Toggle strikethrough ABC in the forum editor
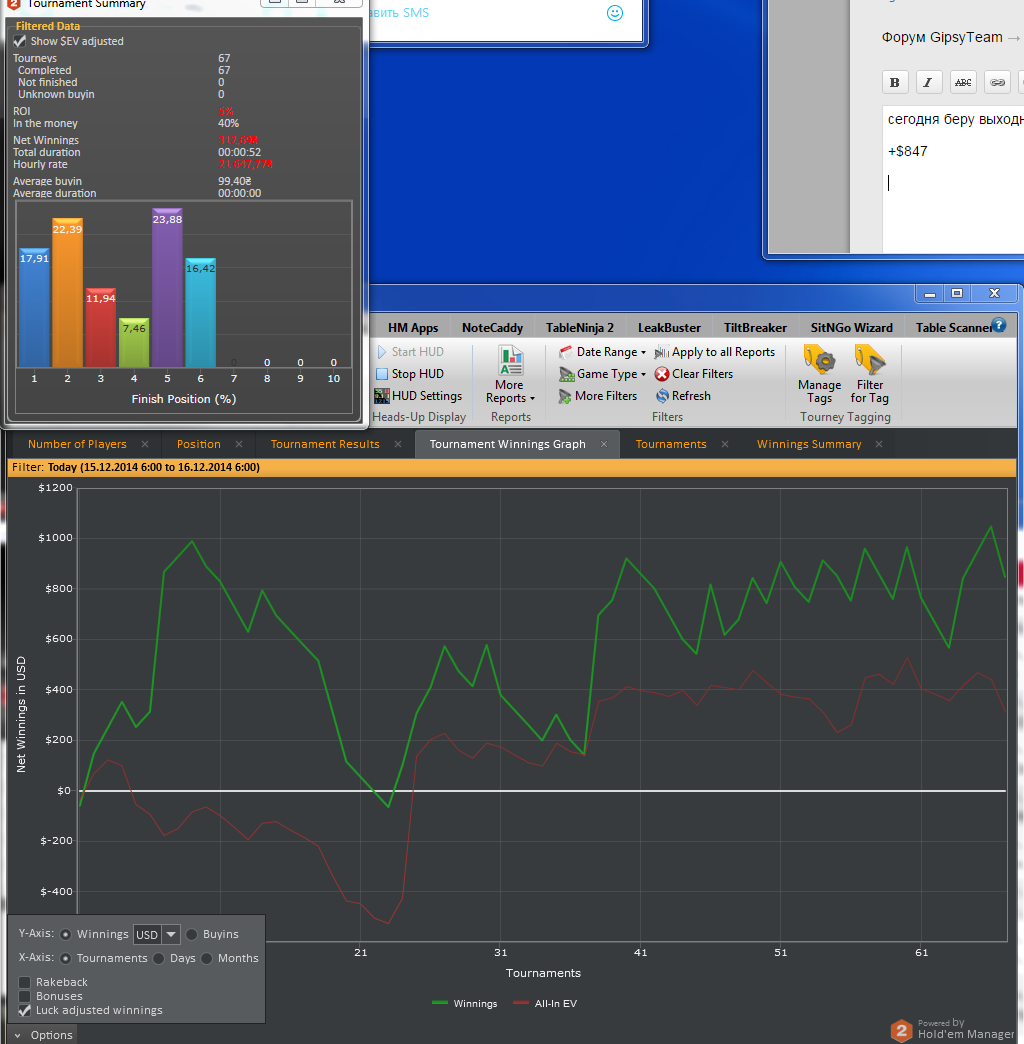Screen dimensions: 1024x1044 (963, 83)
